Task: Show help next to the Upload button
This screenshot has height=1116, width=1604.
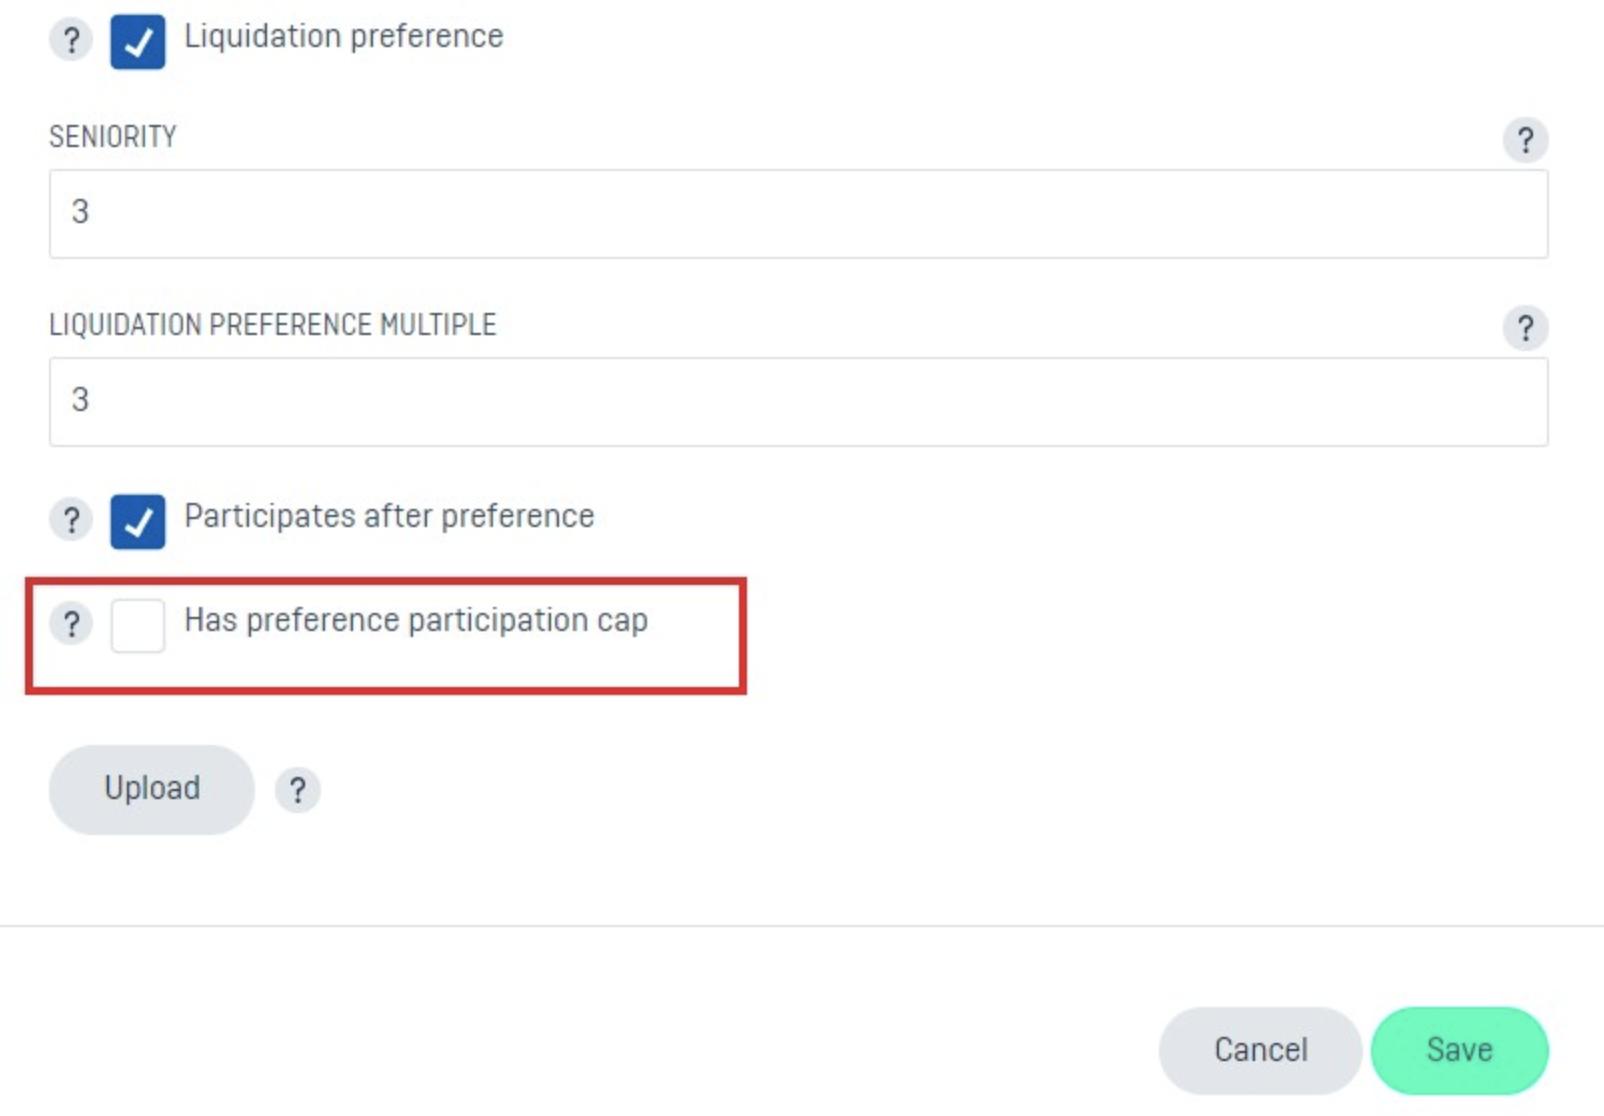Action: tap(297, 790)
